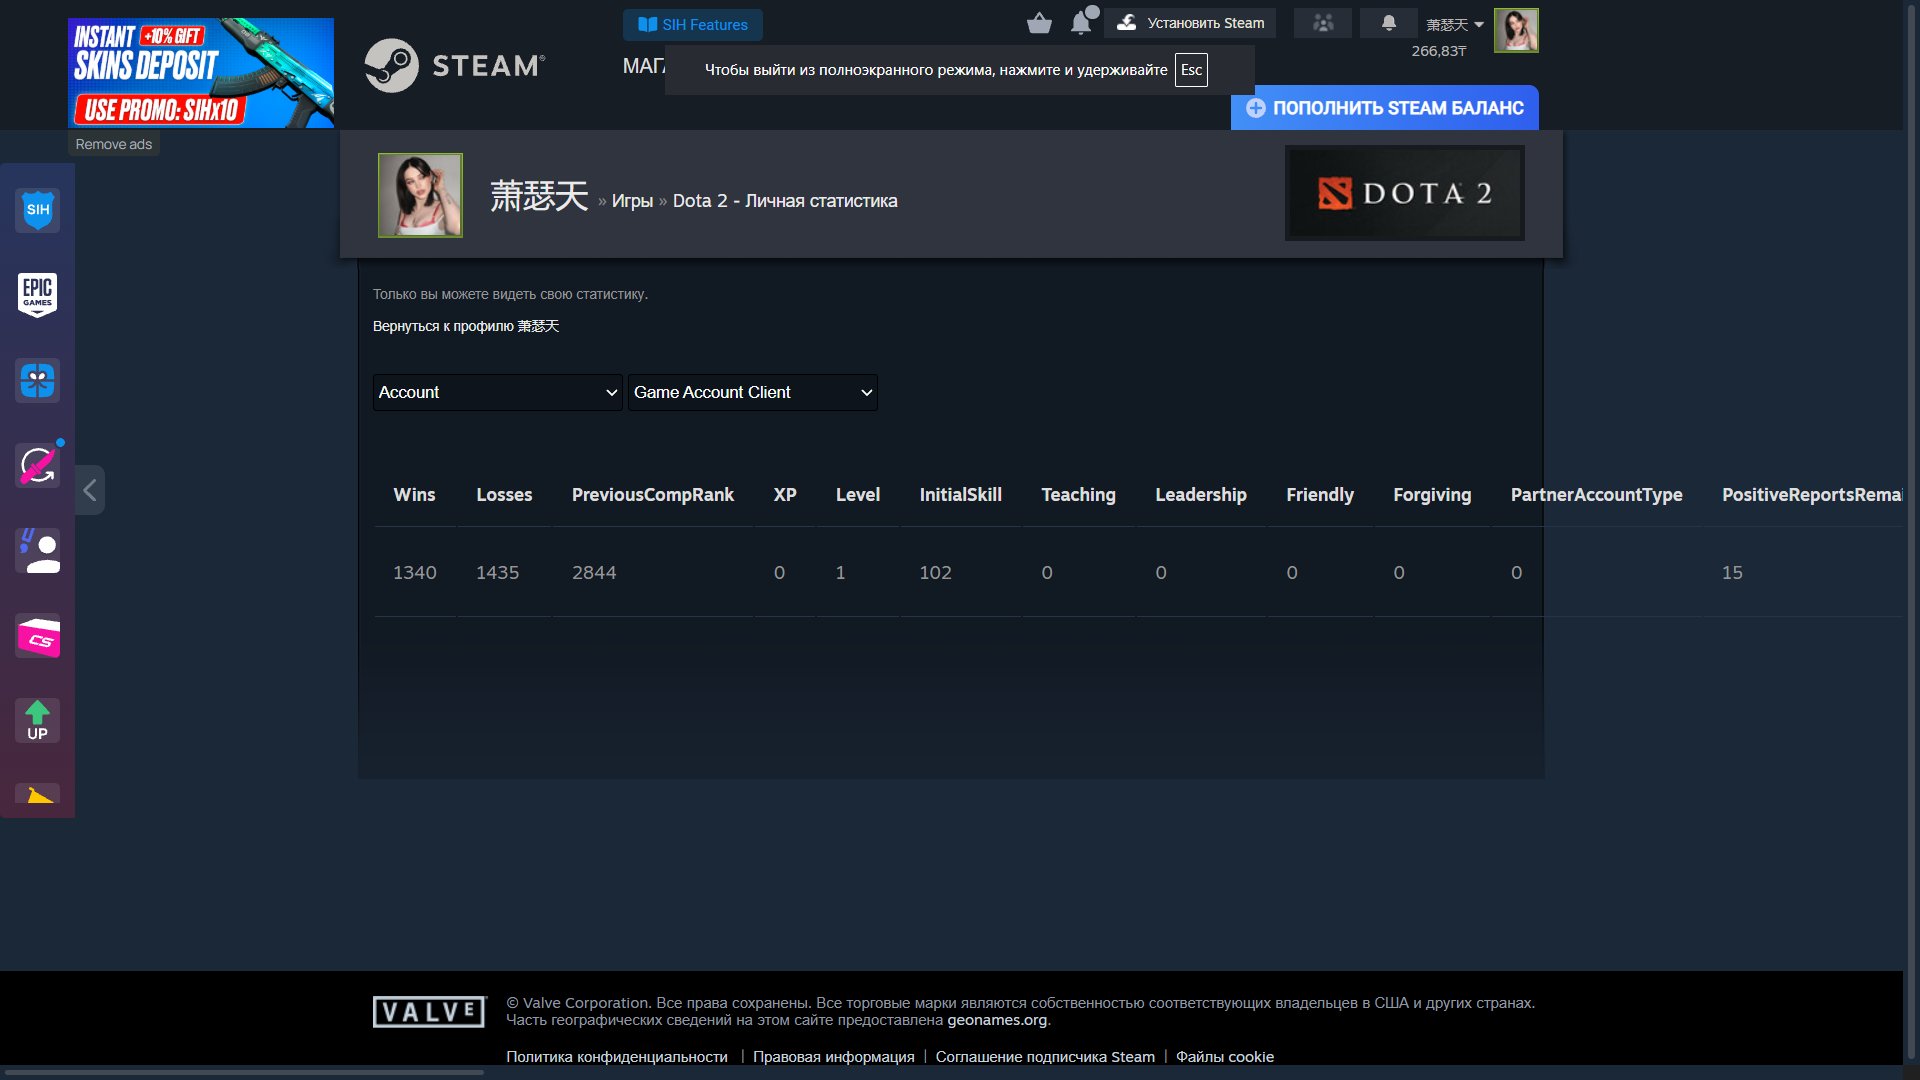Click the Dota 2 logo banner
The image size is (1920, 1080).
coord(1405,193)
